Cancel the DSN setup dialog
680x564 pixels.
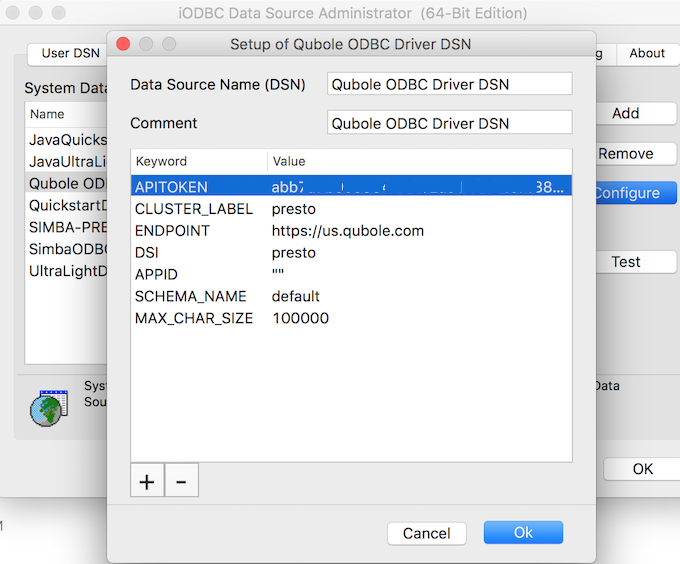click(427, 533)
